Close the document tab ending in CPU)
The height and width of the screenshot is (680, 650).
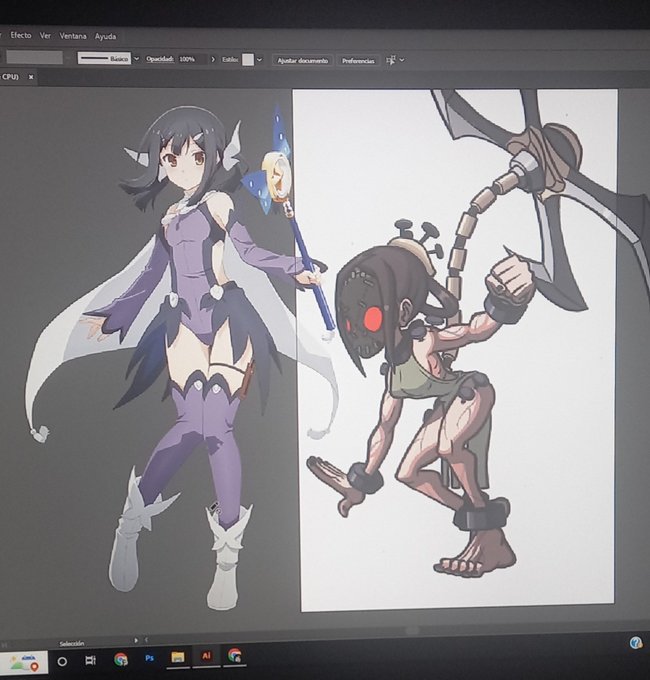pyautogui.click(x=31, y=77)
